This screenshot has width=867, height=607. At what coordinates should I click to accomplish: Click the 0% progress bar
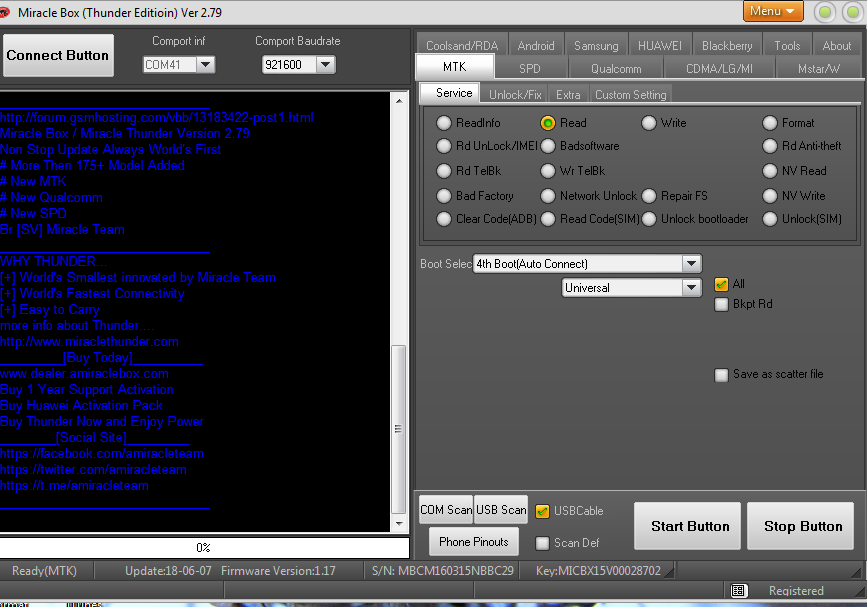click(x=204, y=548)
